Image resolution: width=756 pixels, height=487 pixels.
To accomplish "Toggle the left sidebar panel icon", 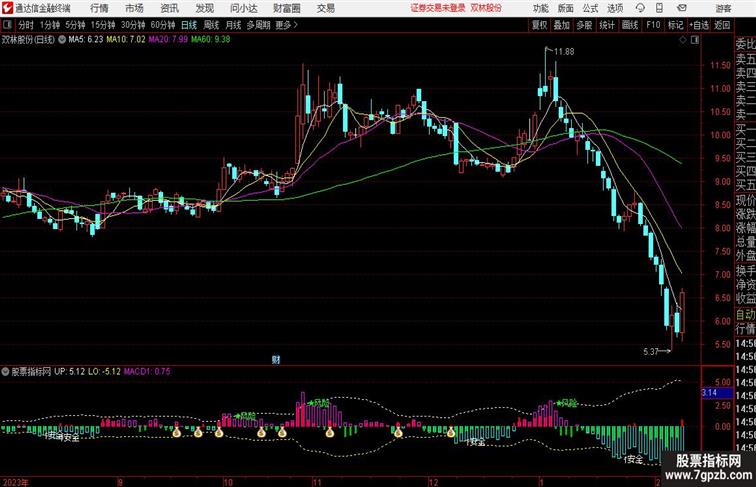I will tap(7, 25).
